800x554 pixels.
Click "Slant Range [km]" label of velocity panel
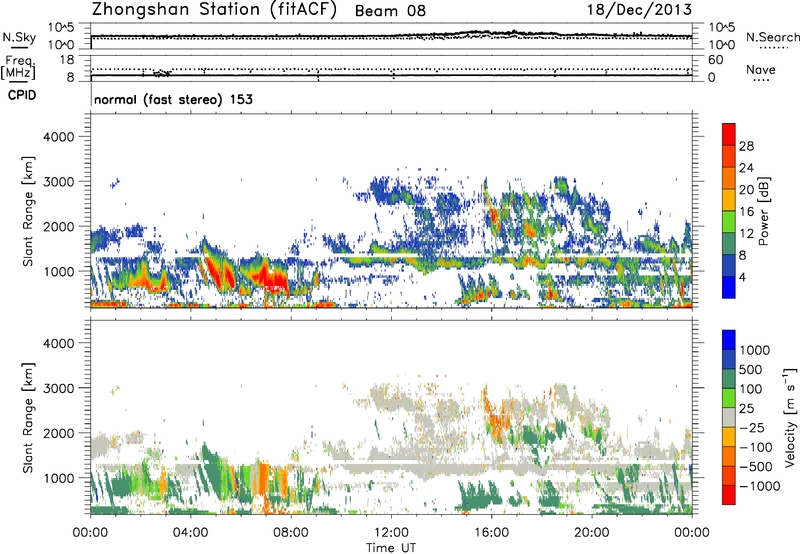[x=28, y=417]
